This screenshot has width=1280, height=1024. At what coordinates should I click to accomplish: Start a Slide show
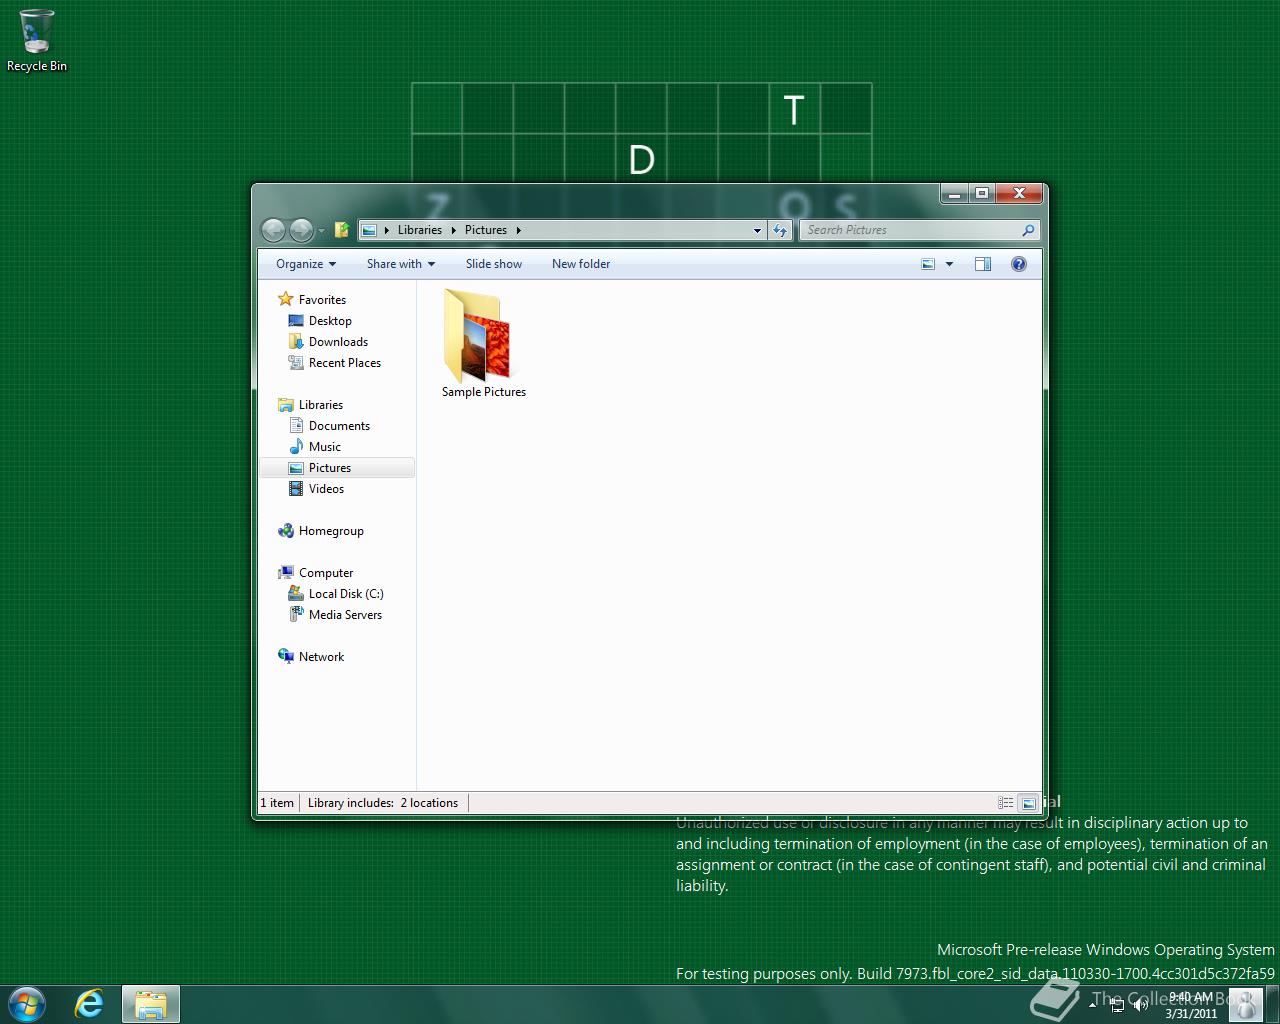(494, 264)
